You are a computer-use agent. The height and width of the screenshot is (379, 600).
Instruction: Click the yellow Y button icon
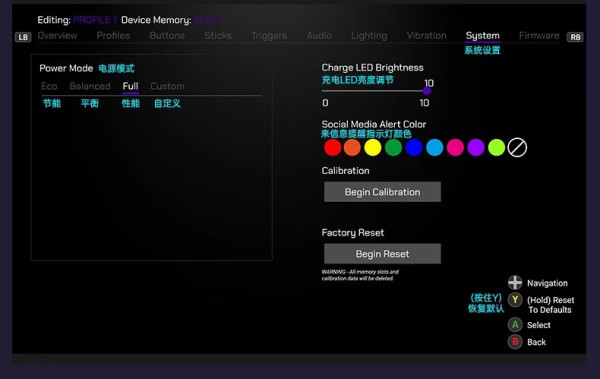coord(515,300)
